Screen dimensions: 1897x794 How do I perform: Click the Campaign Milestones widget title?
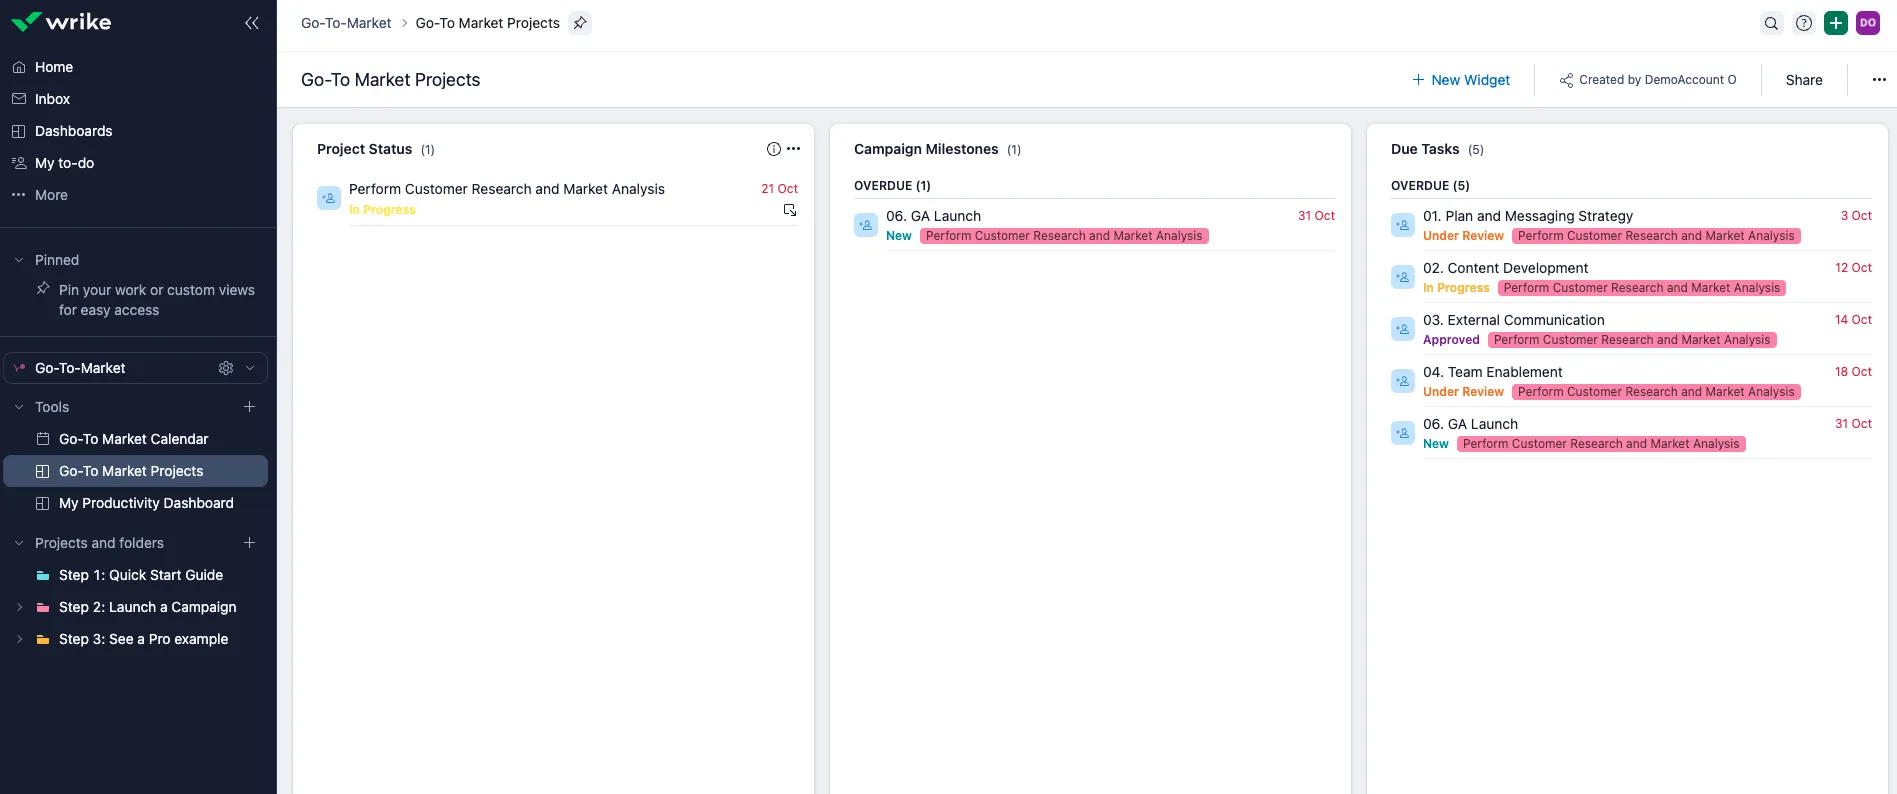coord(926,149)
